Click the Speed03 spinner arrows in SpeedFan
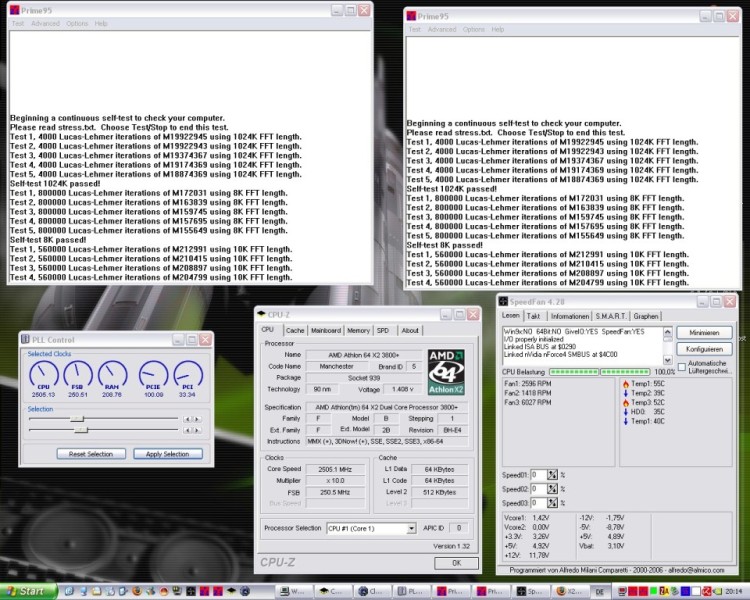750x600 pixels. [552, 503]
